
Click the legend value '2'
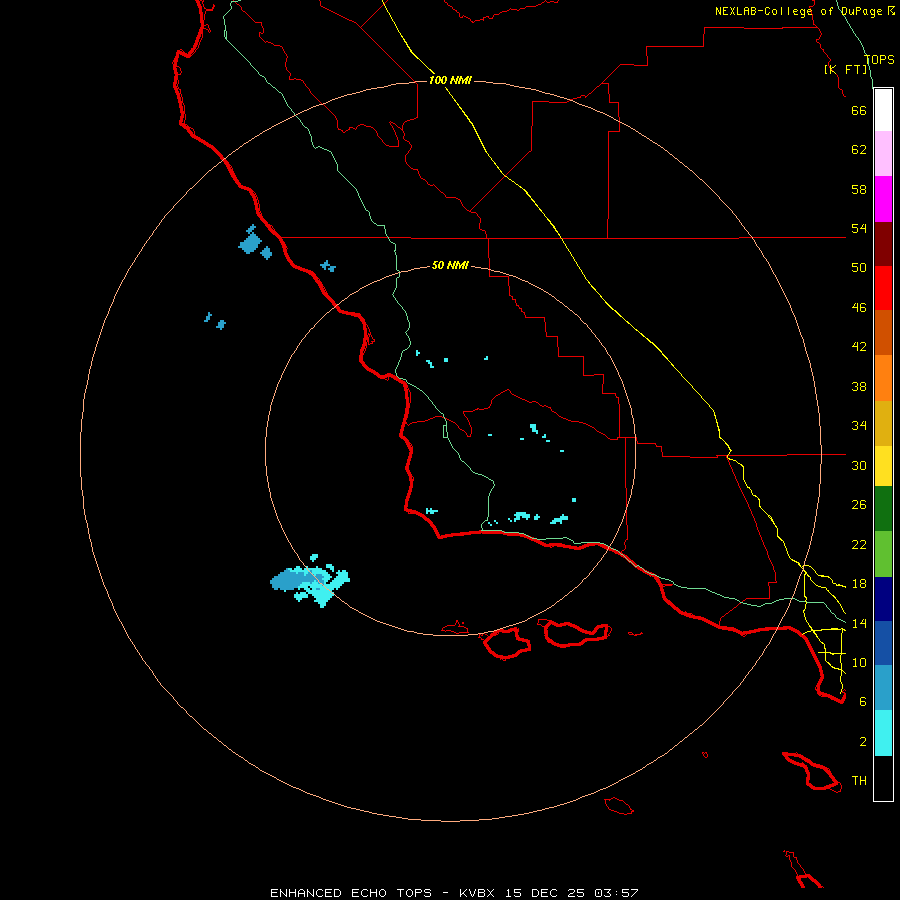click(x=863, y=742)
